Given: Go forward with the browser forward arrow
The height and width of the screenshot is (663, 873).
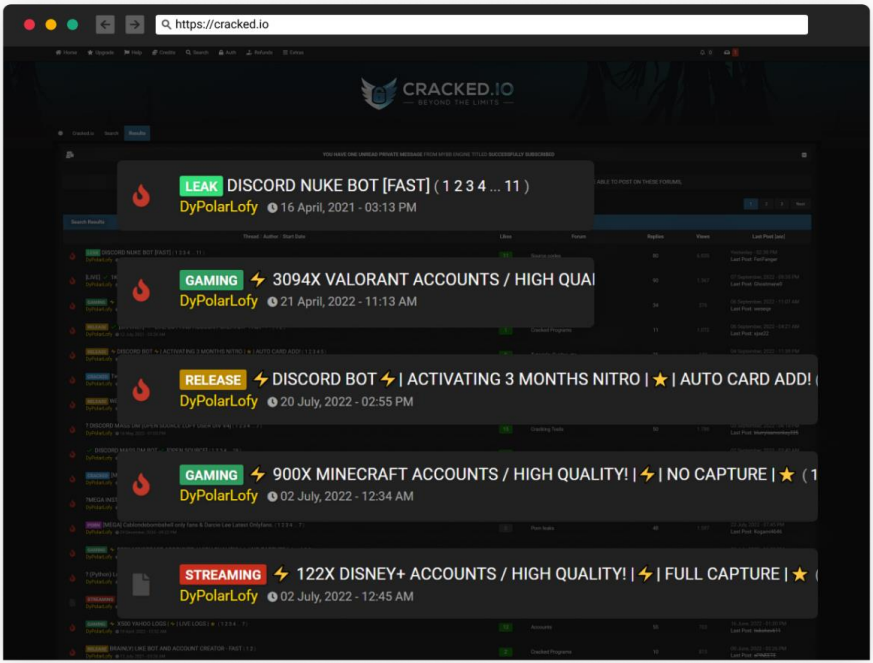Looking at the screenshot, I should tap(135, 24).
